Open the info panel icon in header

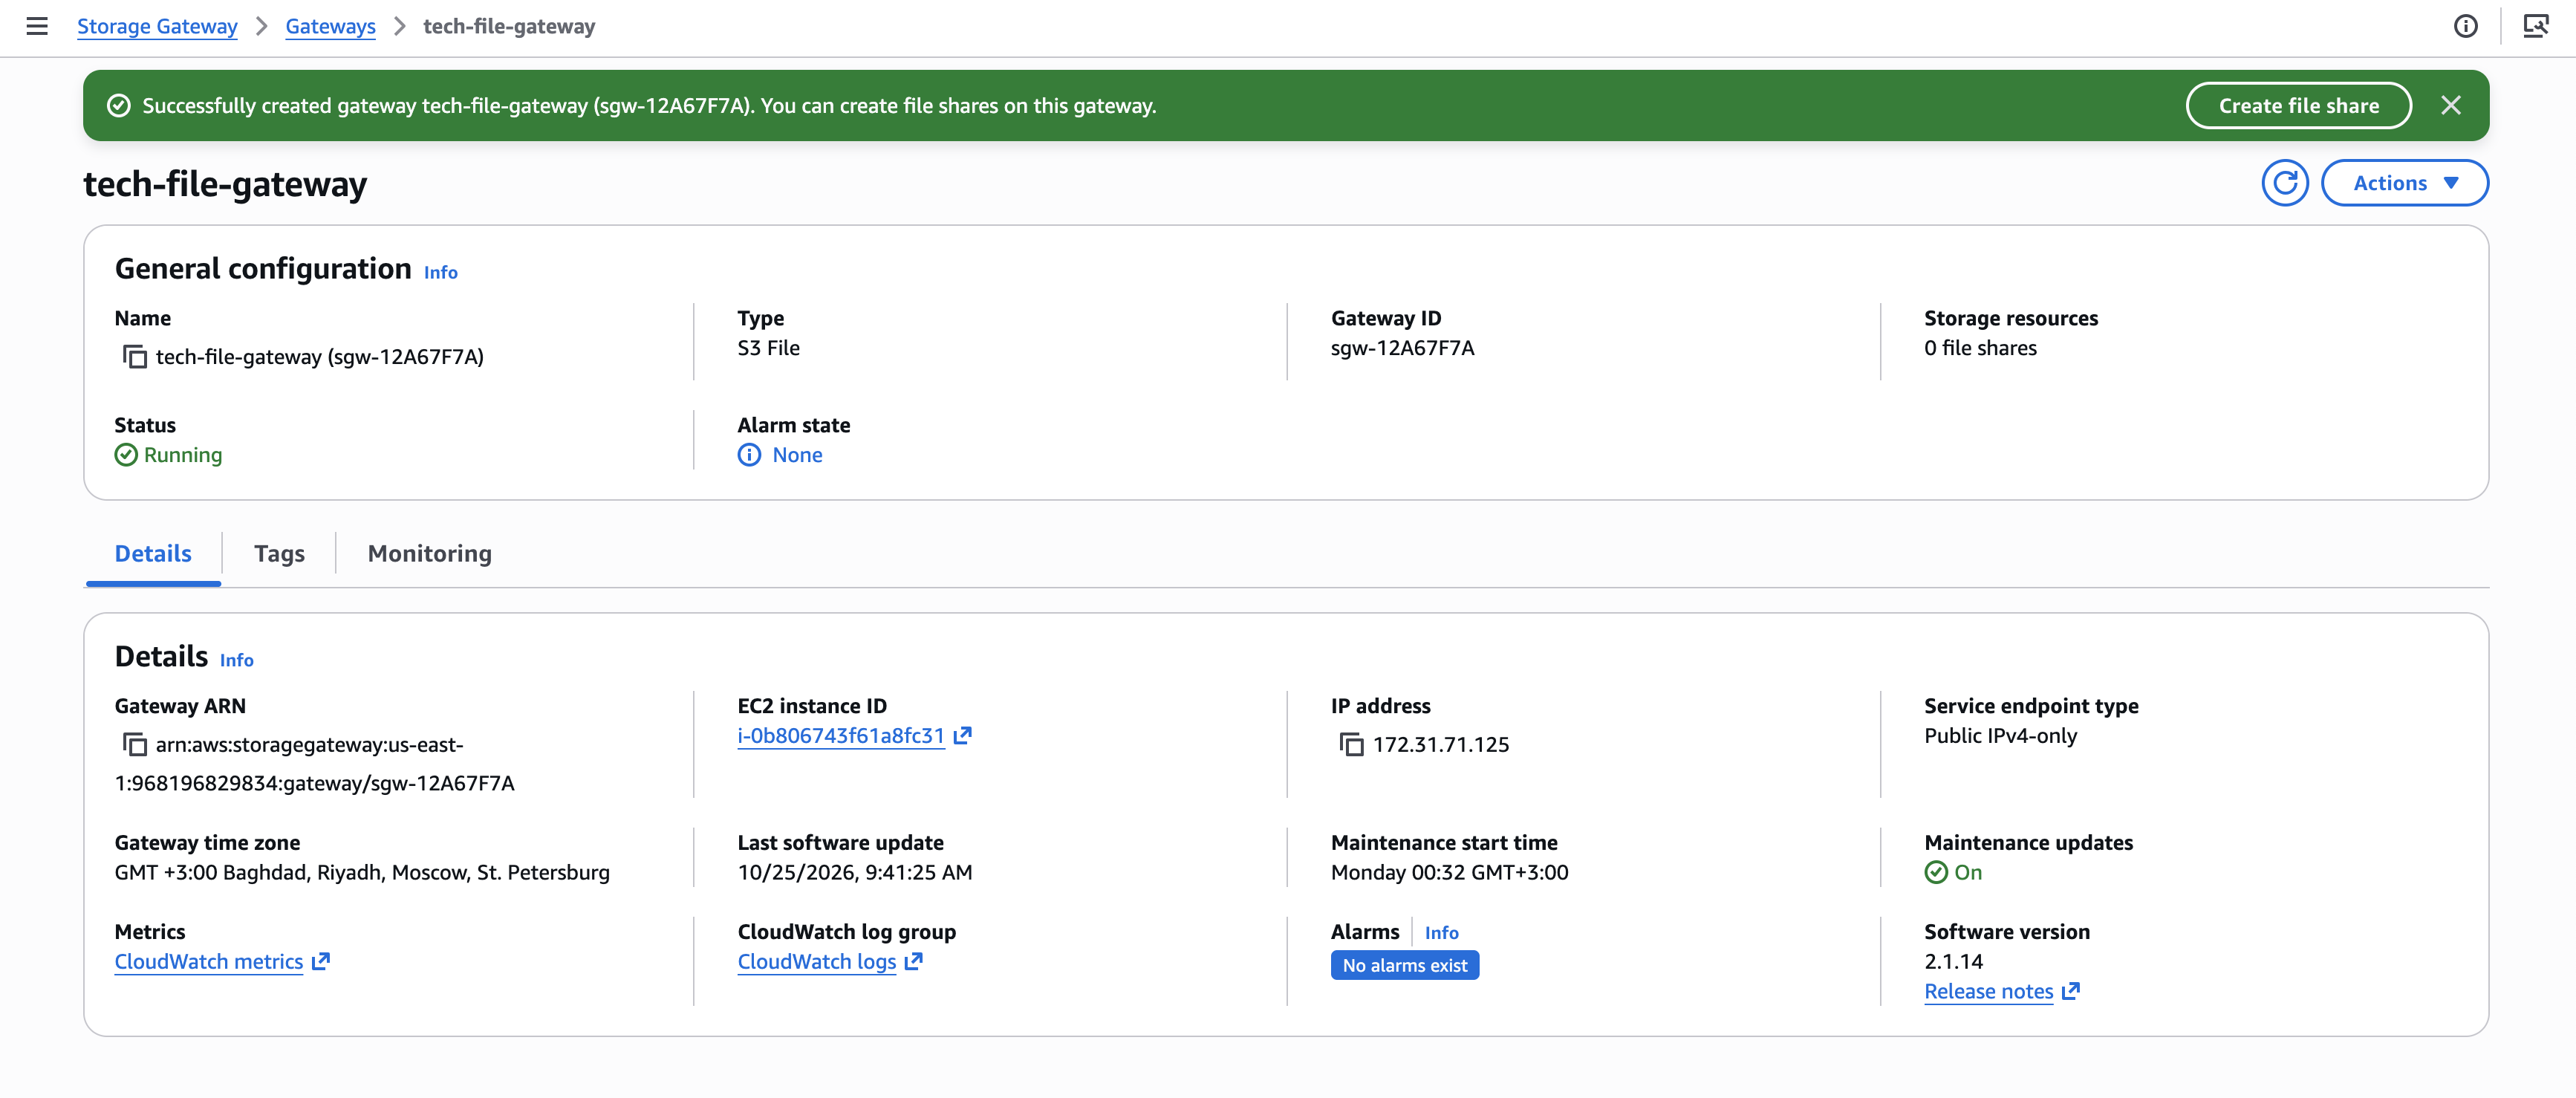click(x=2465, y=26)
